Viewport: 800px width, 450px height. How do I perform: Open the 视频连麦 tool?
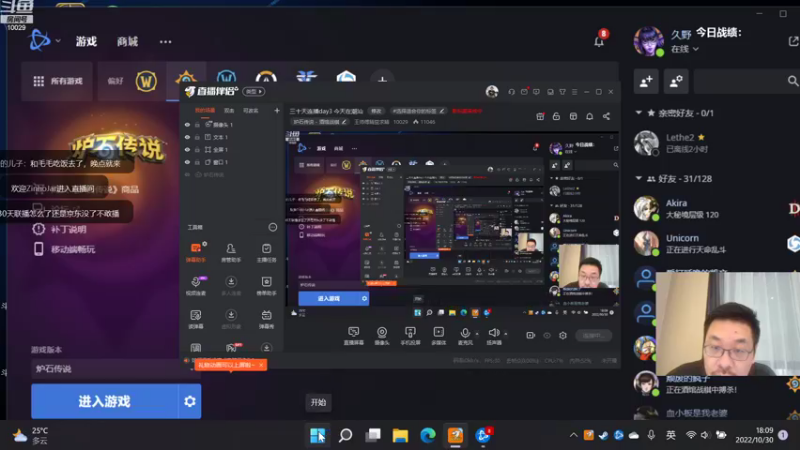click(x=196, y=286)
